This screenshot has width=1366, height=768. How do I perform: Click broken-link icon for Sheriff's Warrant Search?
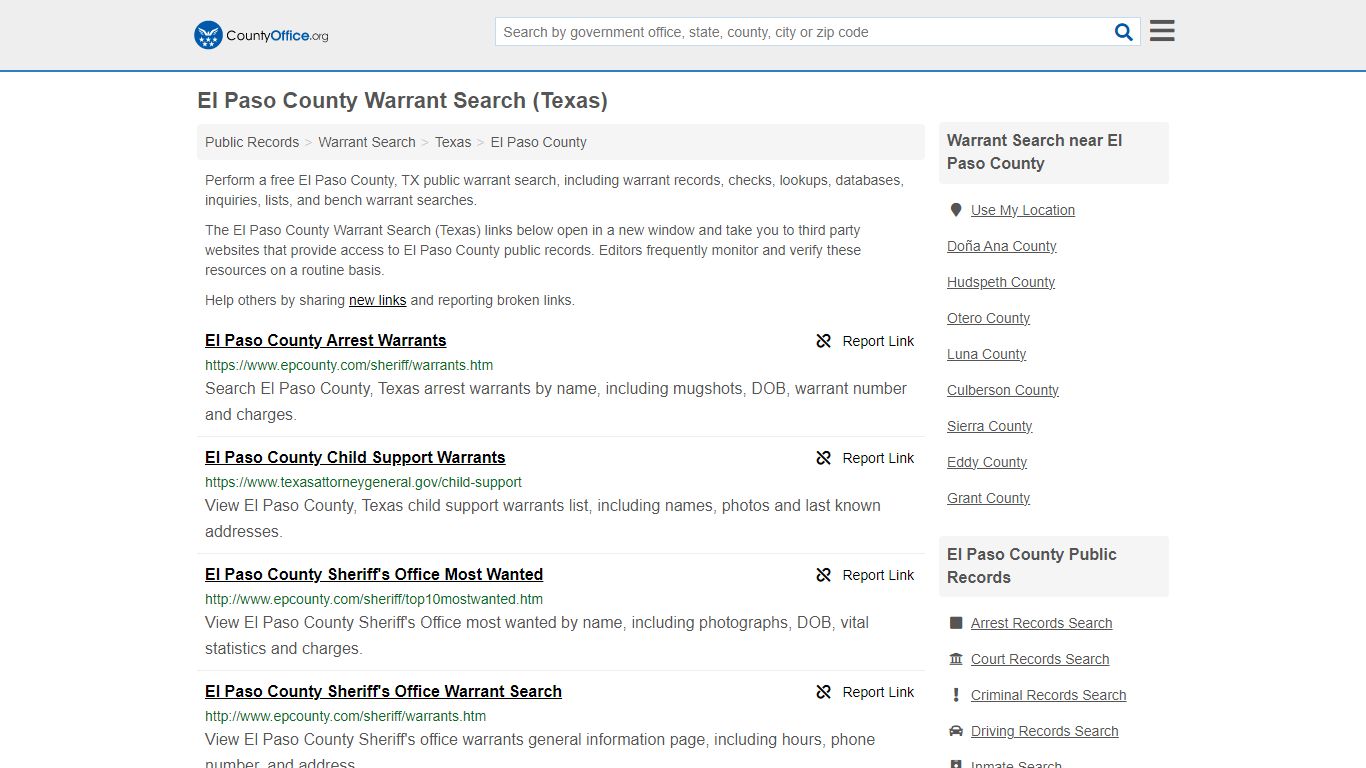(824, 692)
